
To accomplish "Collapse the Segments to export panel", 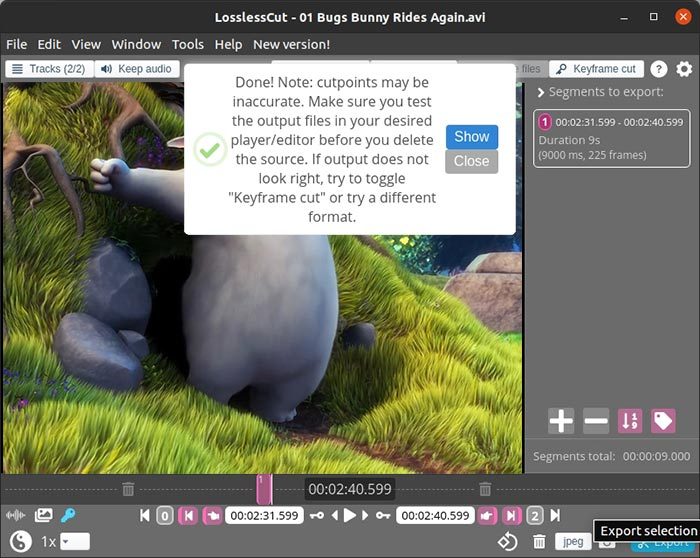I will coord(541,93).
